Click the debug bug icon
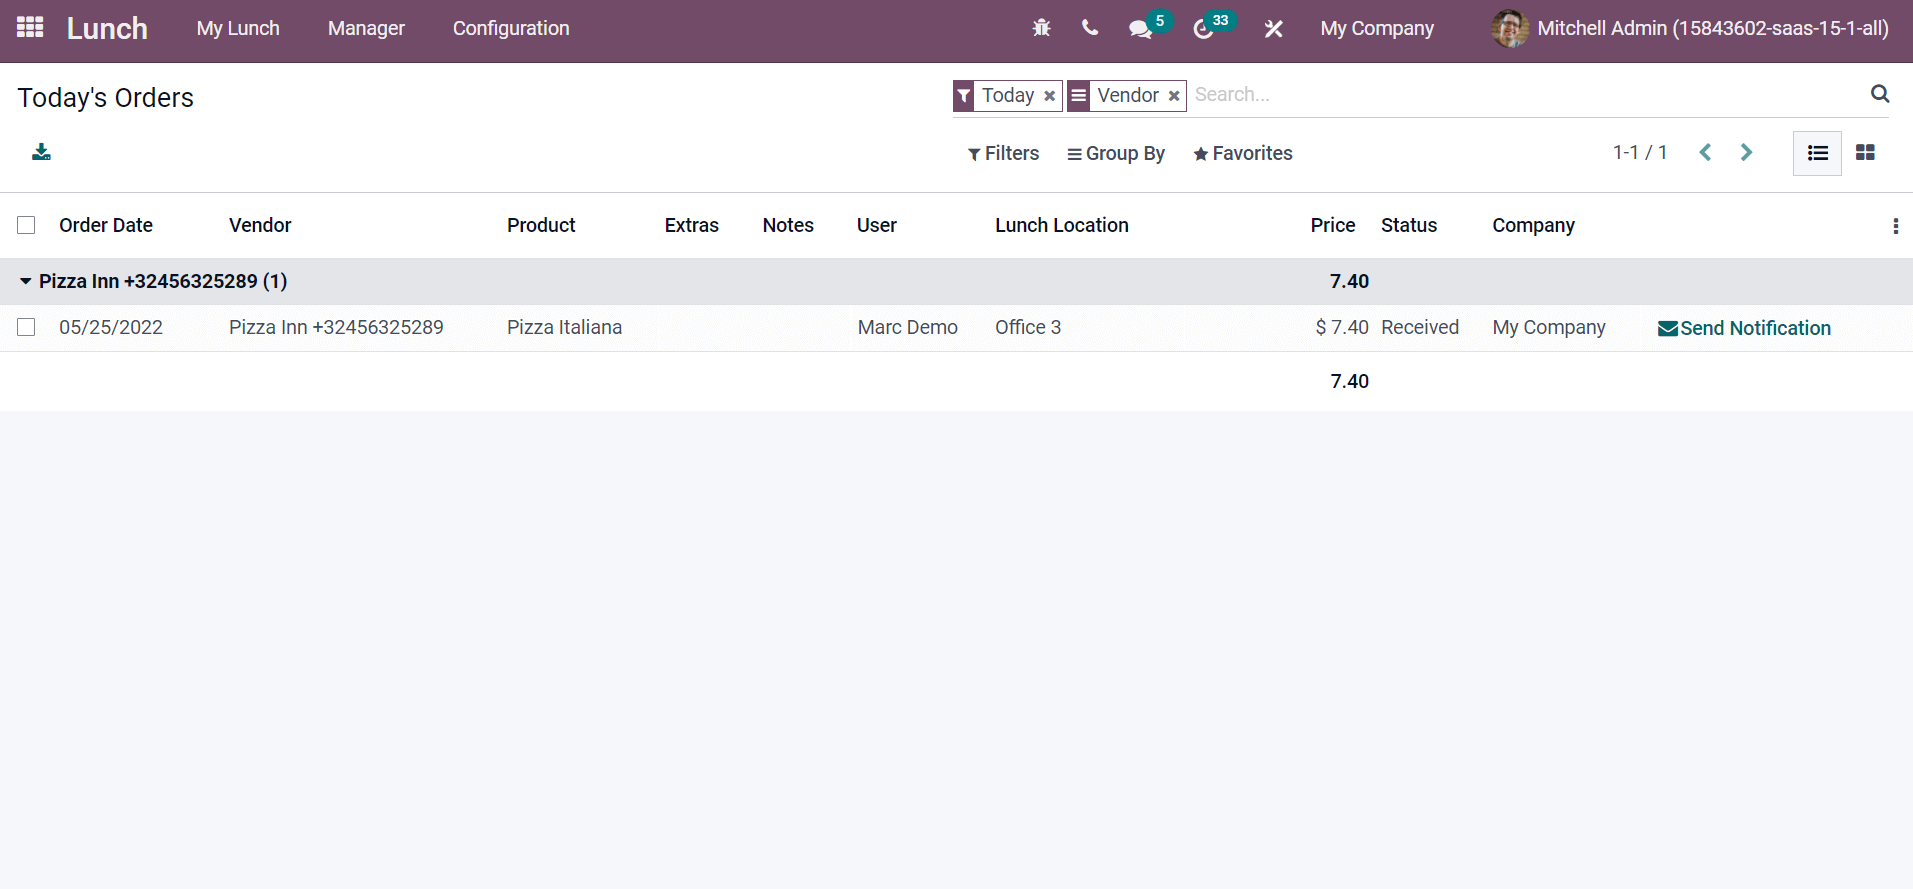This screenshot has width=1913, height=889. (1041, 28)
